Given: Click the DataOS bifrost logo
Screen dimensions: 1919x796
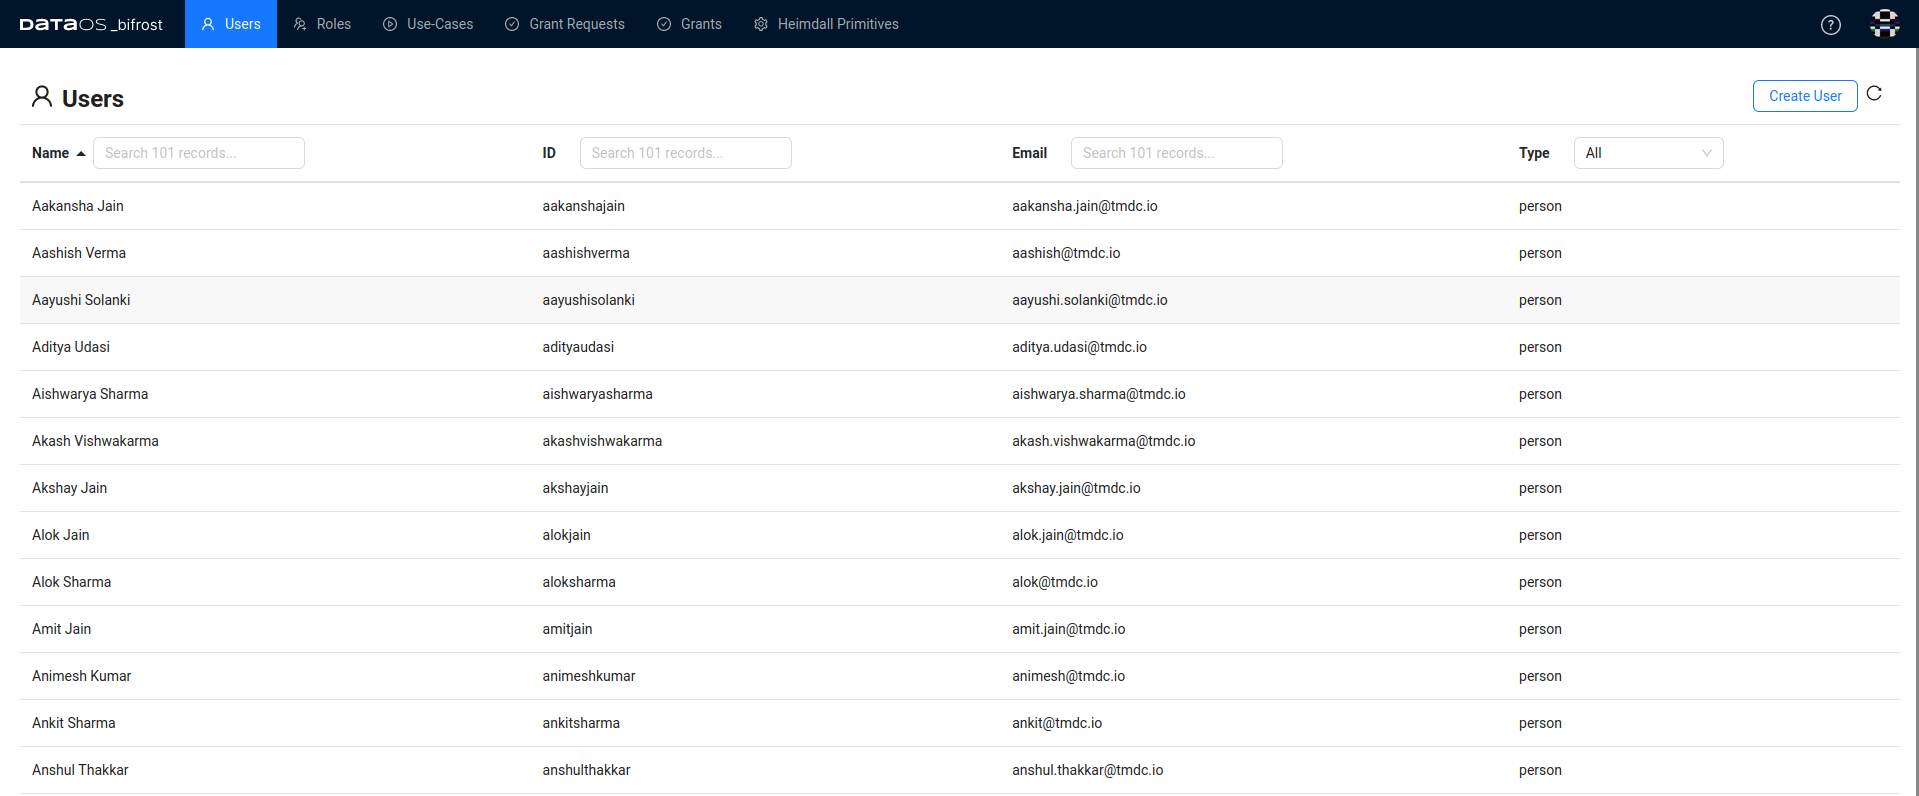Looking at the screenshot, I should [91, 24].
